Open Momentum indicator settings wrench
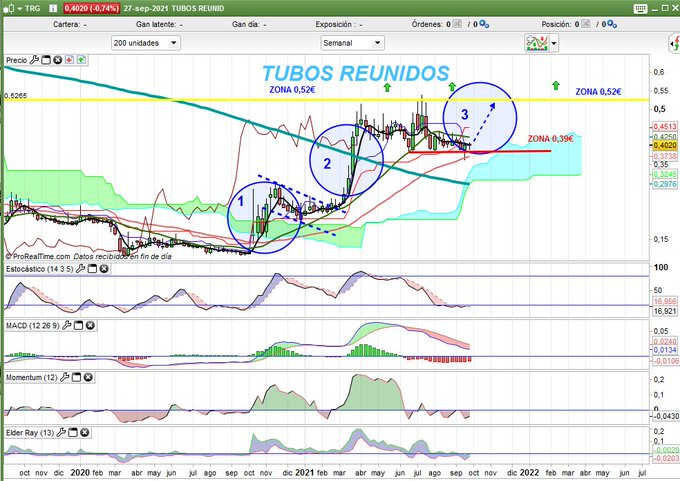The width and height of the screenshot is (680, 481). click(x=65, y=377)
